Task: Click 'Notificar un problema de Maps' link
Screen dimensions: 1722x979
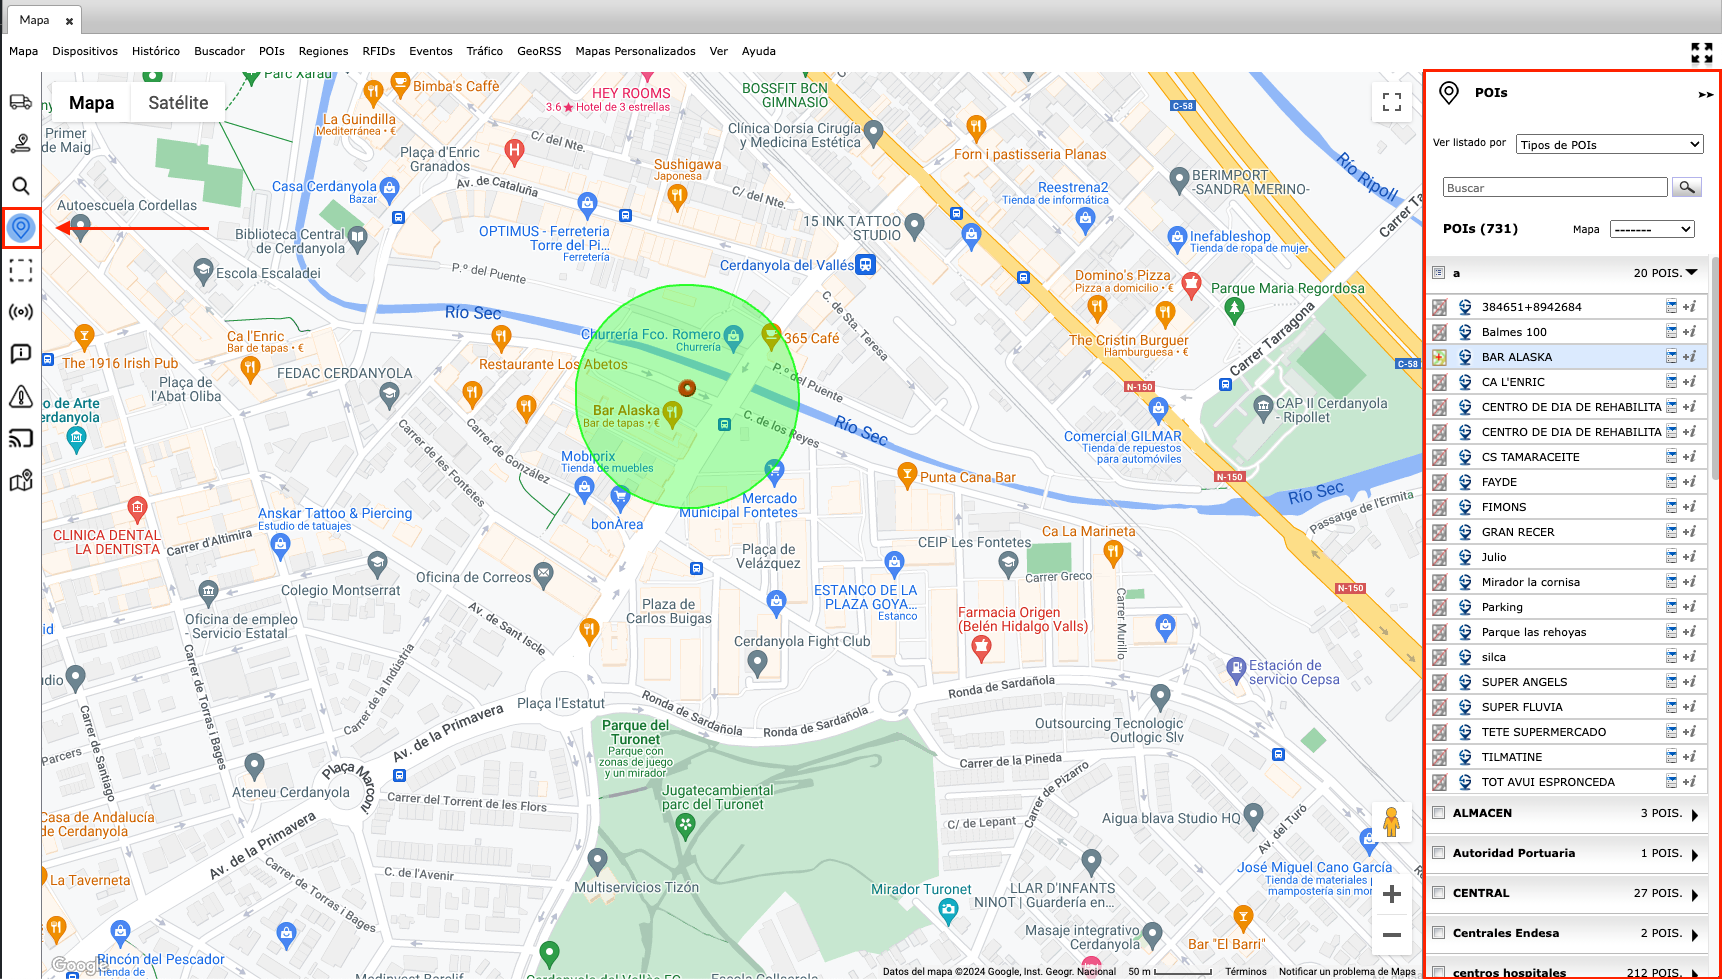Action: [1347, 971]
